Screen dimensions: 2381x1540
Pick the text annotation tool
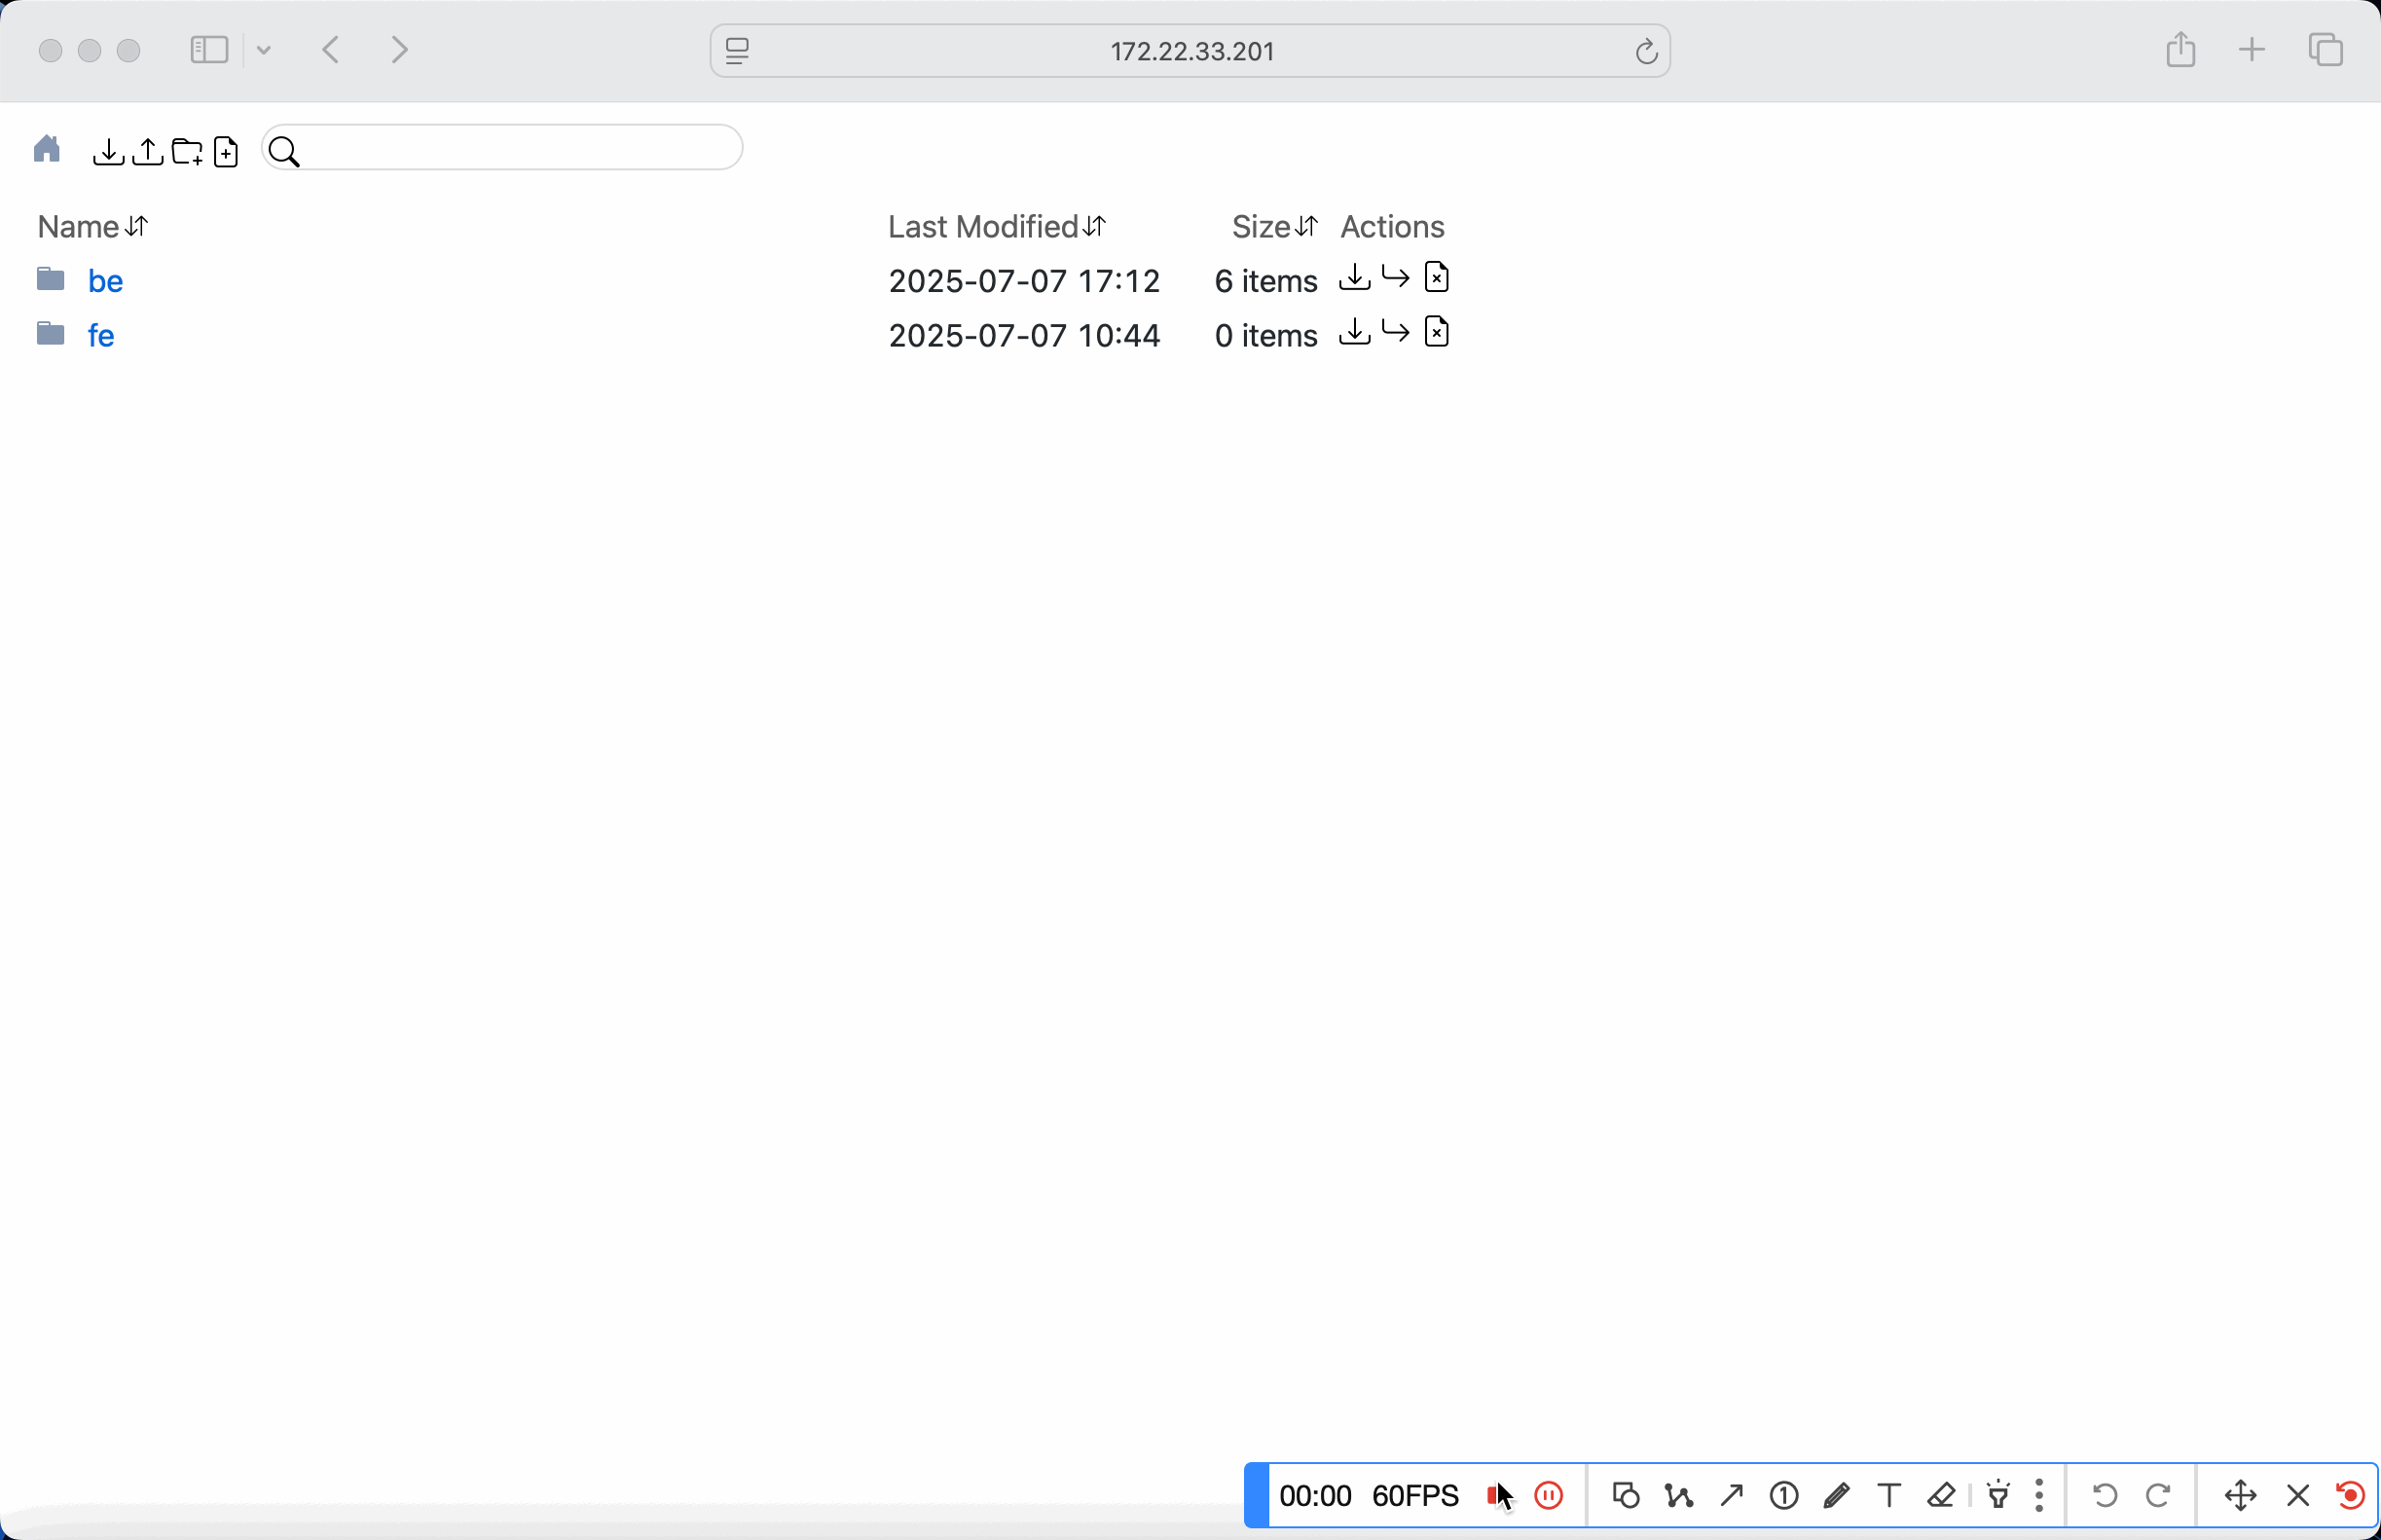coord(1888,1495)
